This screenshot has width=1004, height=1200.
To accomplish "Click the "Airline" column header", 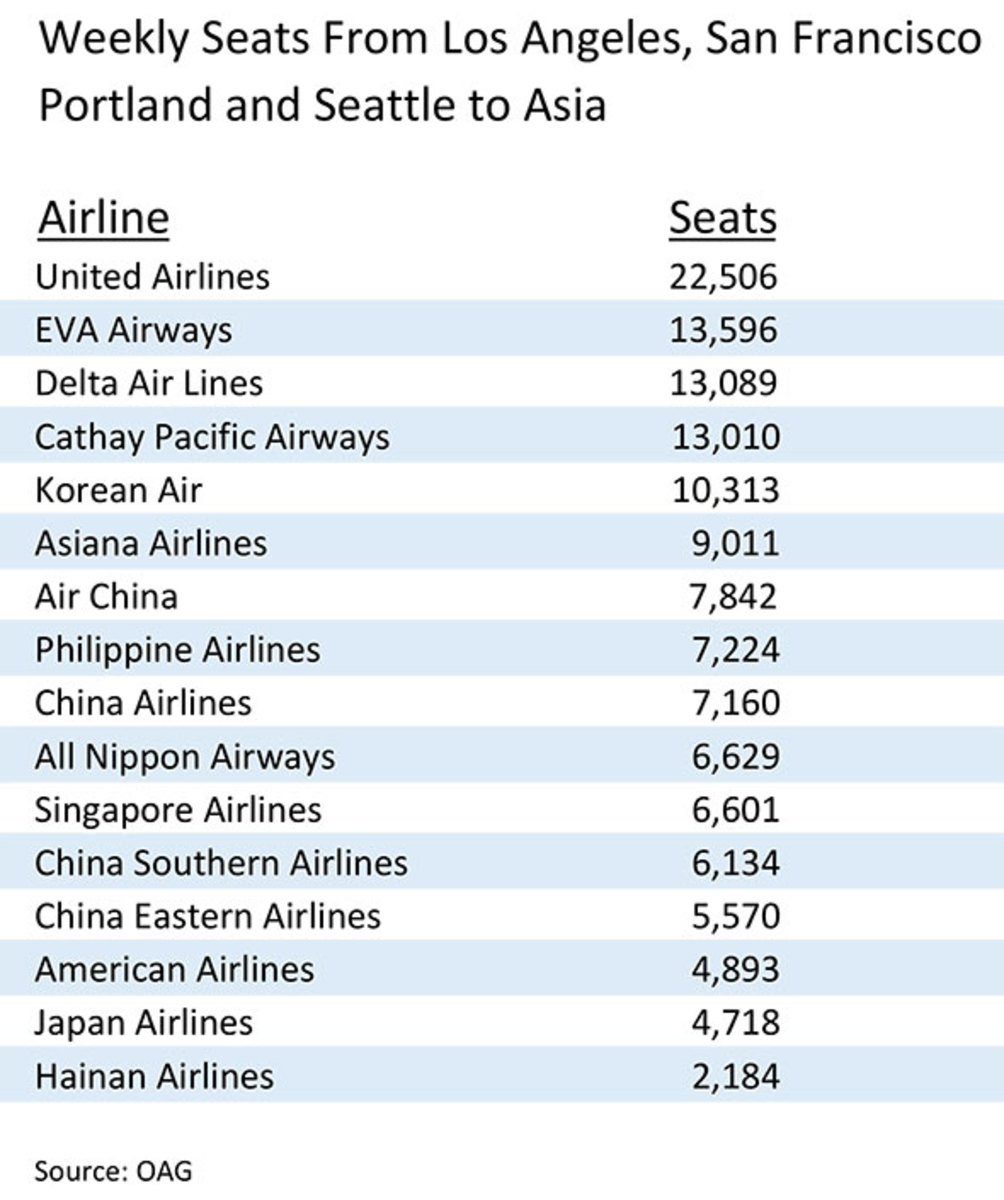I will pos(103,219).
